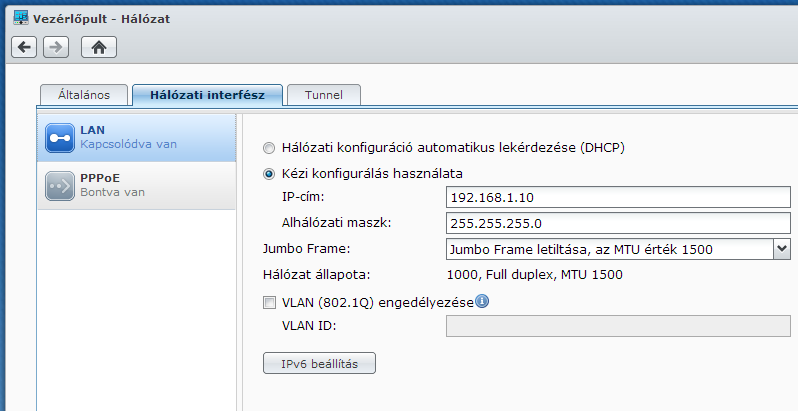Switch to the Tunnel tab
798x411 pixels.
pos(324,95)
